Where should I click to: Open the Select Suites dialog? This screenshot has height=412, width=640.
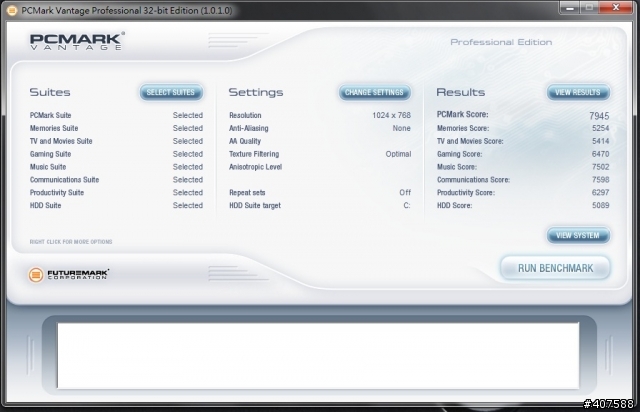point(171,92)
